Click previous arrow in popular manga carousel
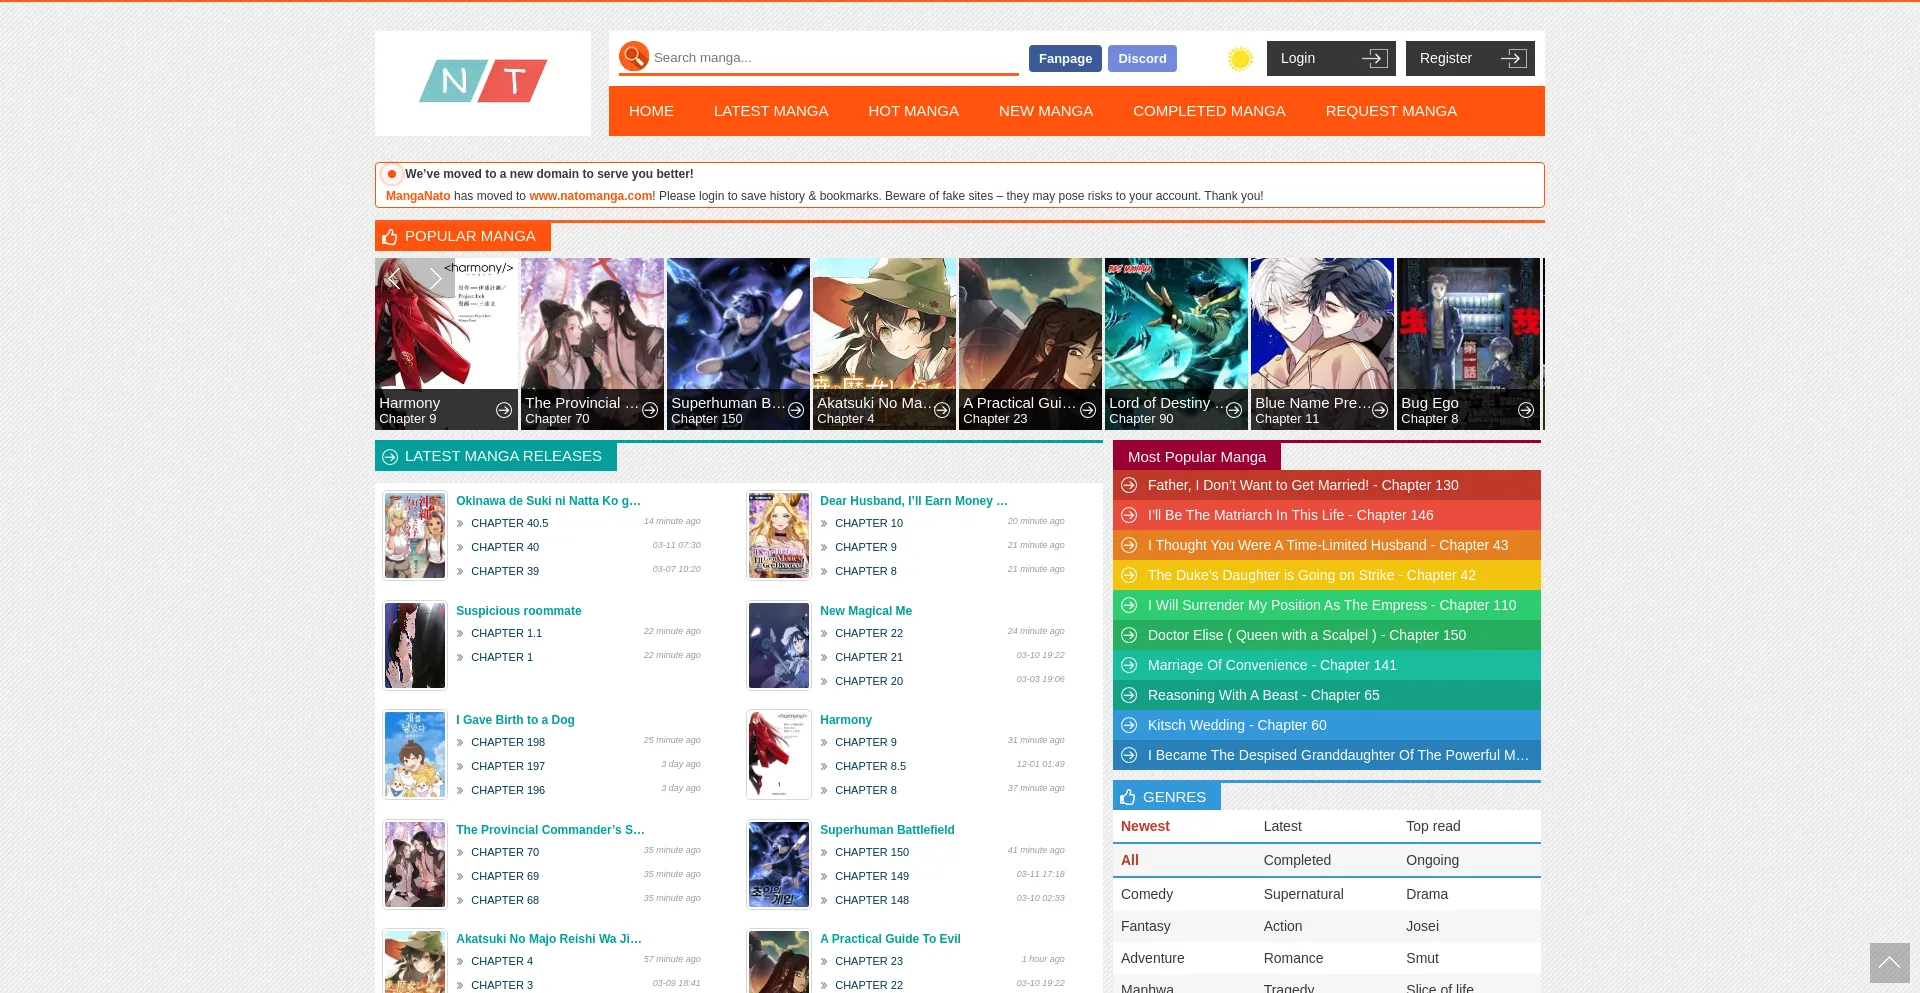This screenshot has height=993, width=1920. [x=394, y=278]
